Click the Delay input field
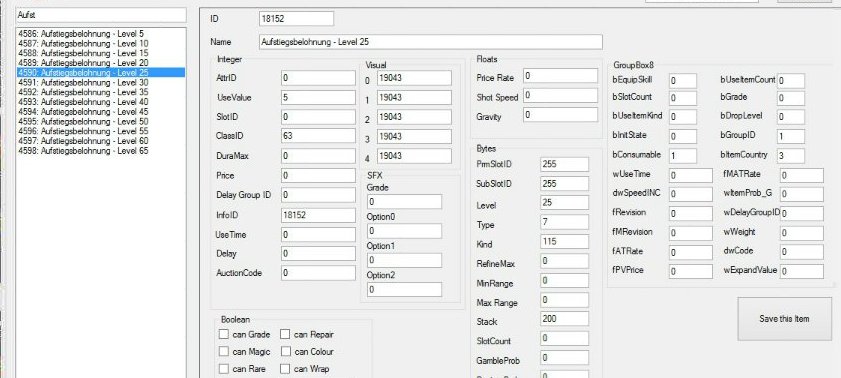This screenshot has width=841, height=378. (318, 254)
